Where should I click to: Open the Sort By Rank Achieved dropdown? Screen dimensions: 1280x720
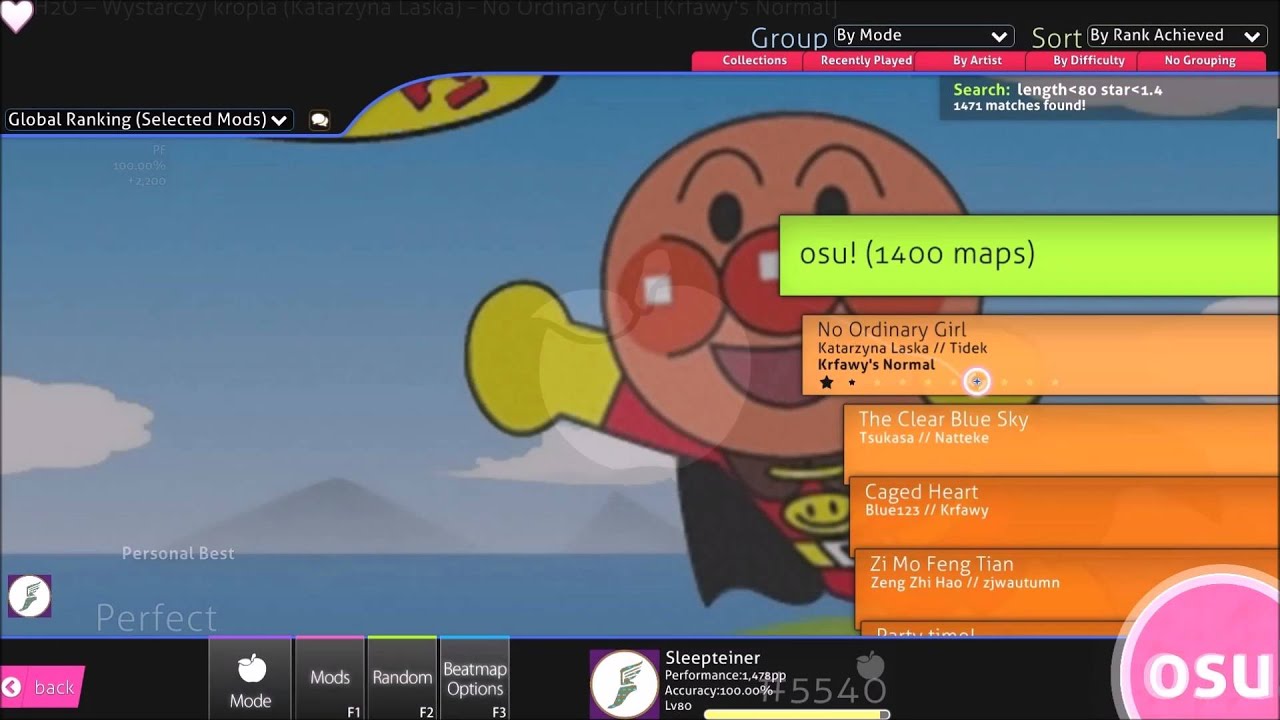point(1176,36)
